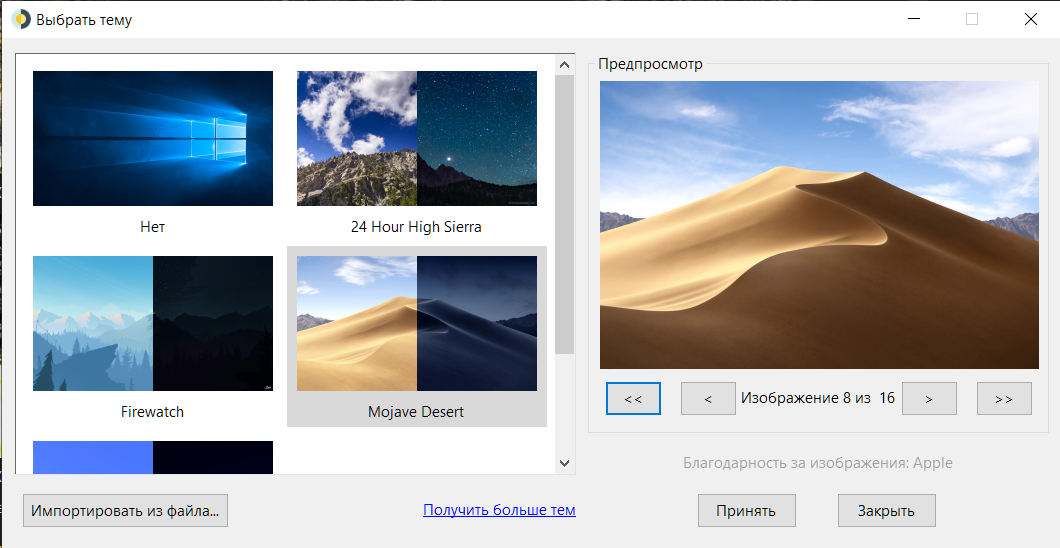
Task: Minimize the 'Выбрать тему' window
Action: [913, 19]
